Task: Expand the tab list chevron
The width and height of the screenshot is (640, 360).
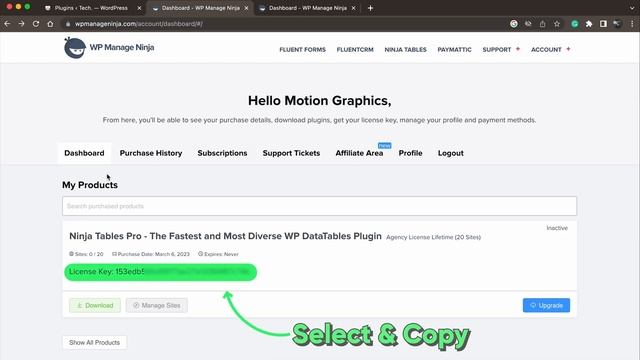Action: click(631, 8)
